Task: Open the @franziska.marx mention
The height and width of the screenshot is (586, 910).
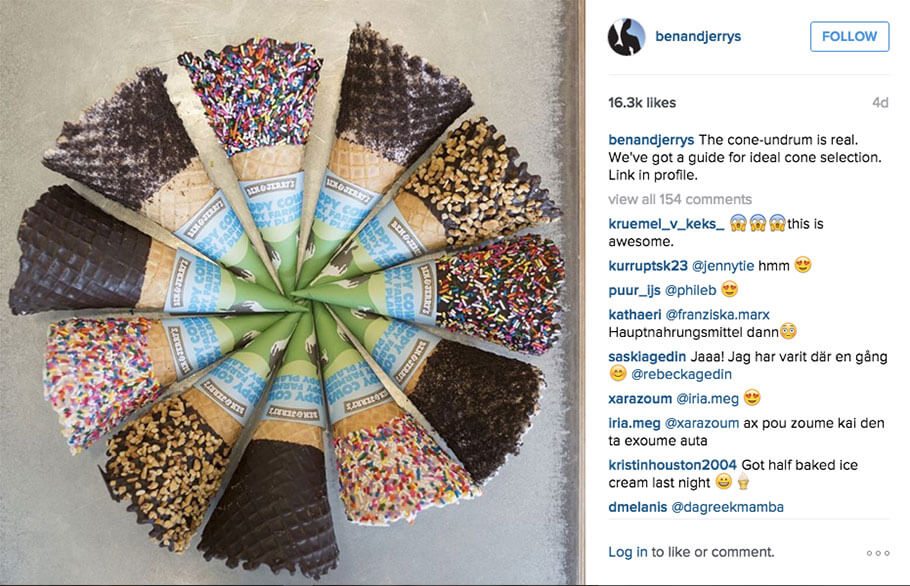Action: pyautogui.click(x=717, y=314)
